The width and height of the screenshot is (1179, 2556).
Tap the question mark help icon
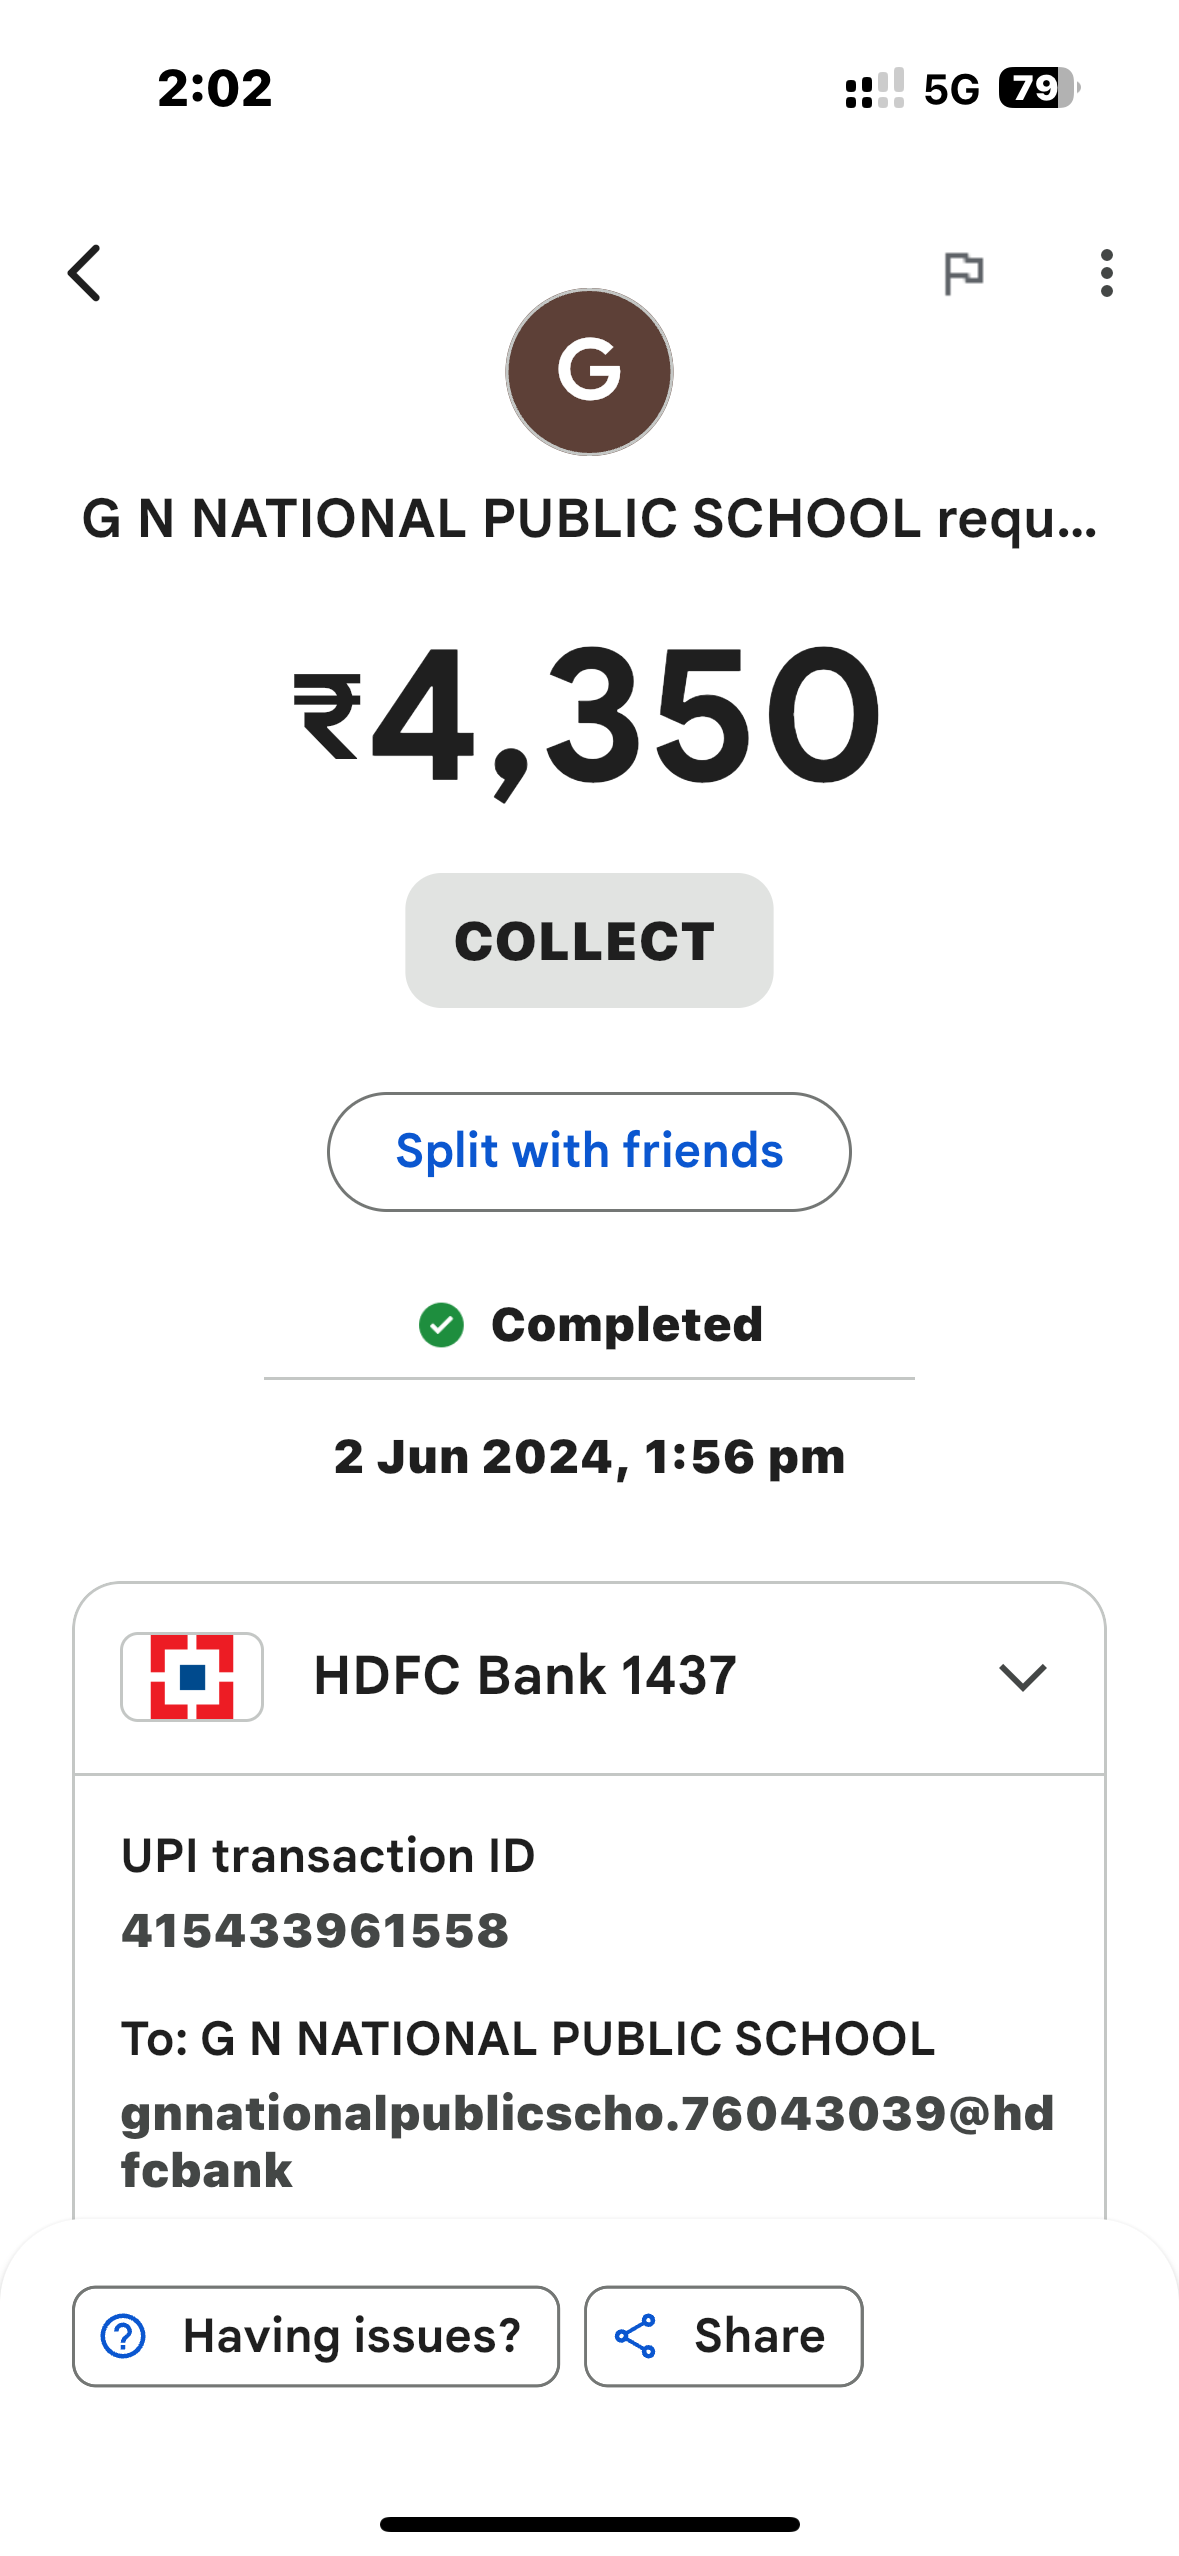(124, 2336)
